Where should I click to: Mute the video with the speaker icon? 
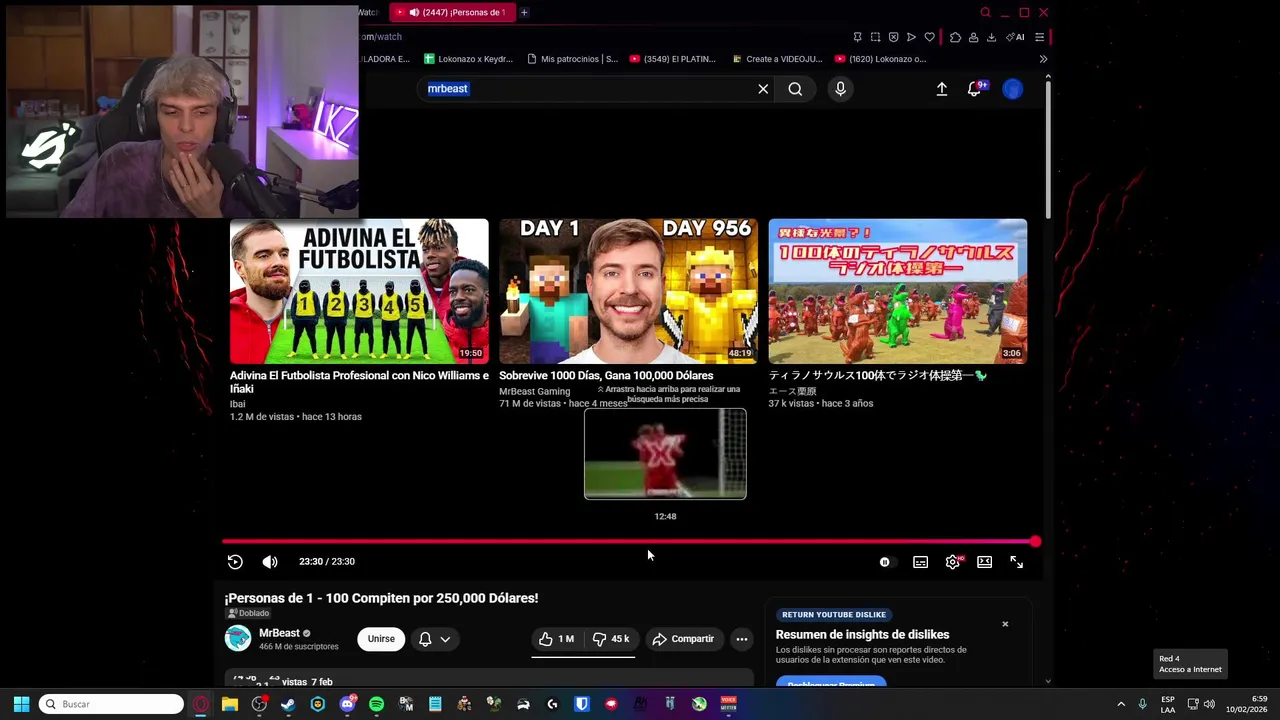(x=270, y=562)
